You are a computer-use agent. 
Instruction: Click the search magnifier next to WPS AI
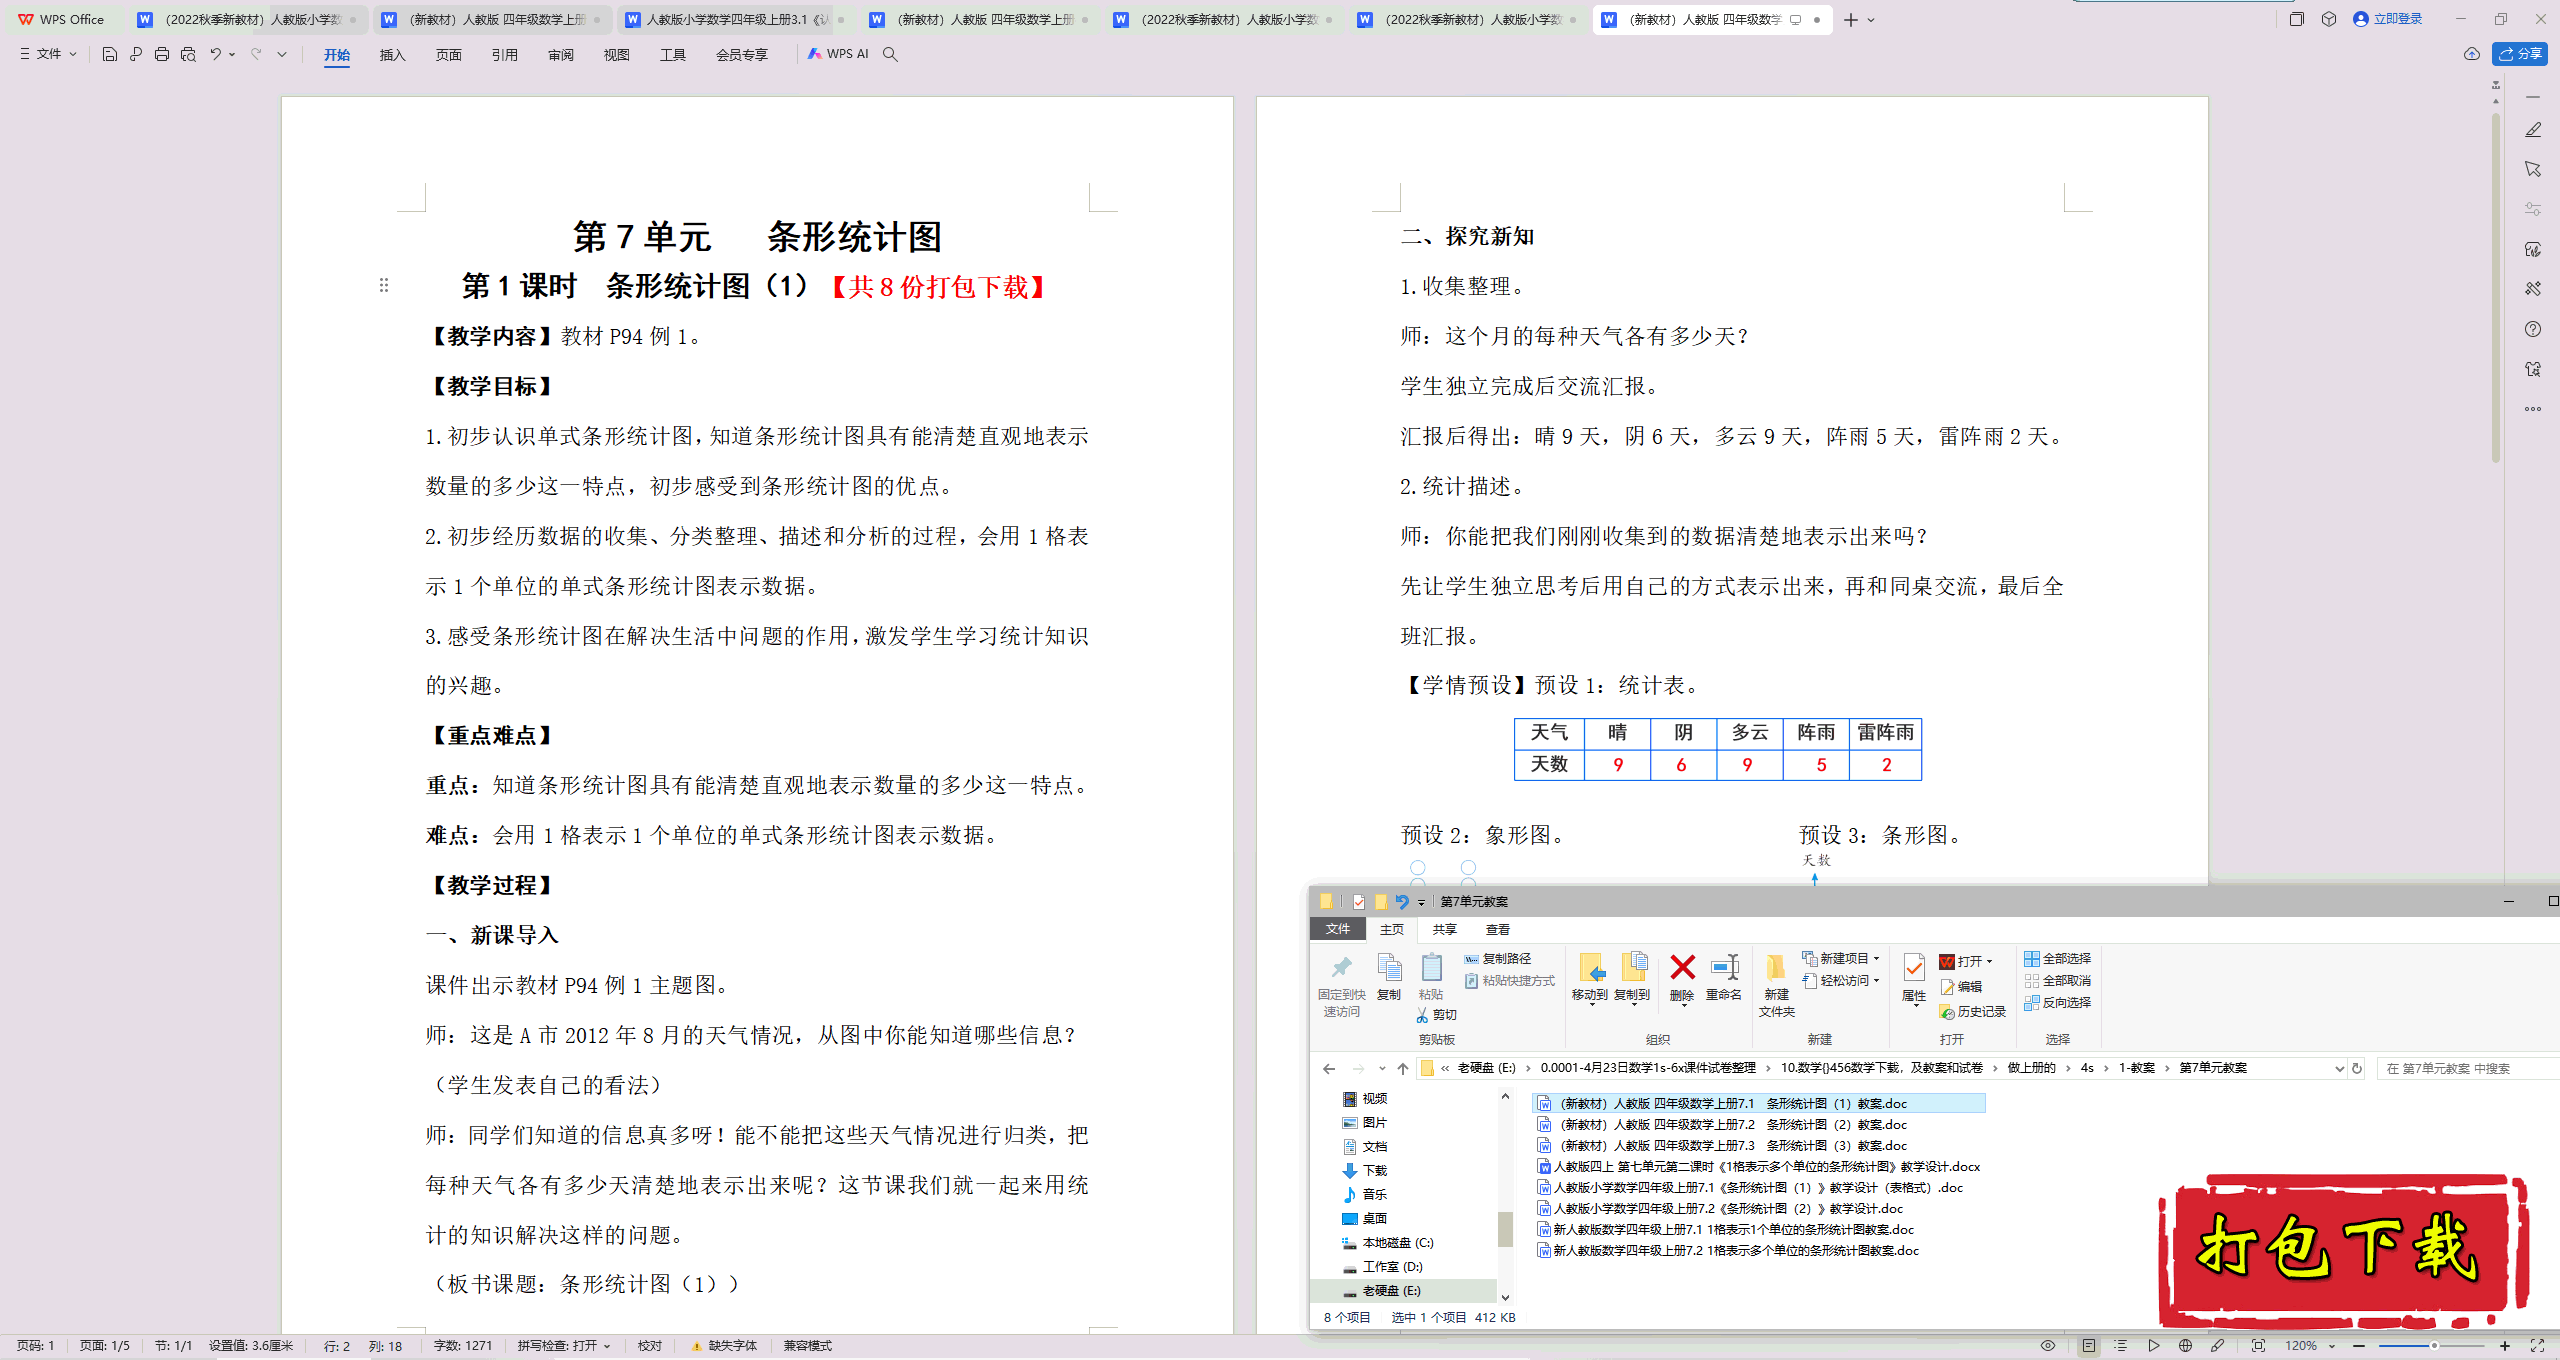890,54
